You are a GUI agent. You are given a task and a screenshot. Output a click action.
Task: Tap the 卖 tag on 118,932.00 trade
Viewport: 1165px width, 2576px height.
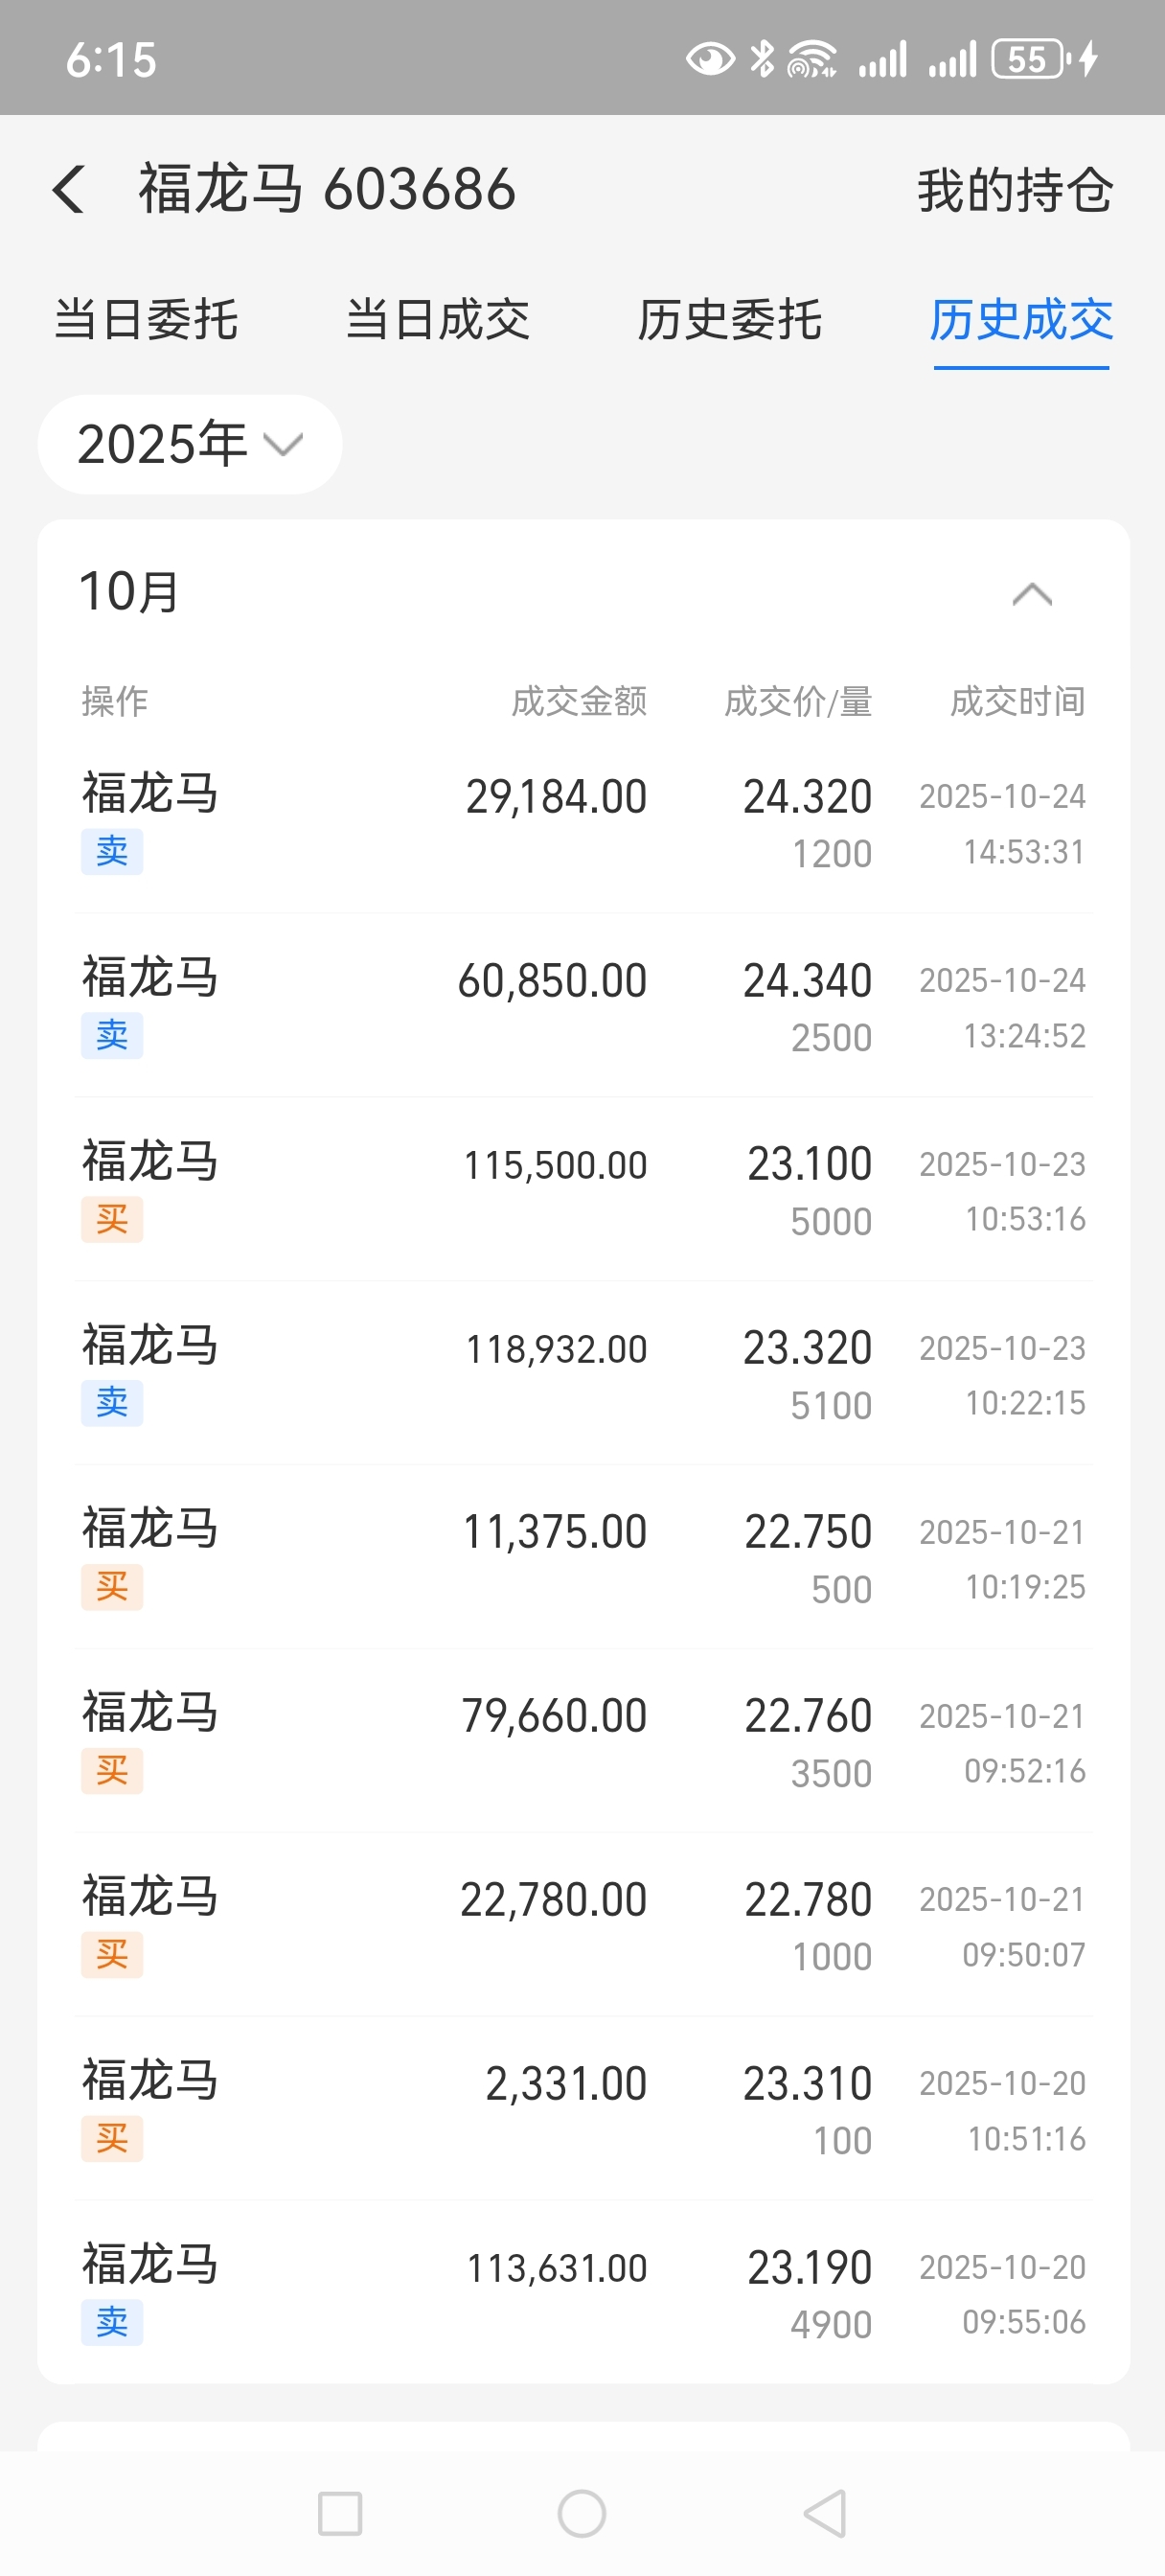point(112,1403)
